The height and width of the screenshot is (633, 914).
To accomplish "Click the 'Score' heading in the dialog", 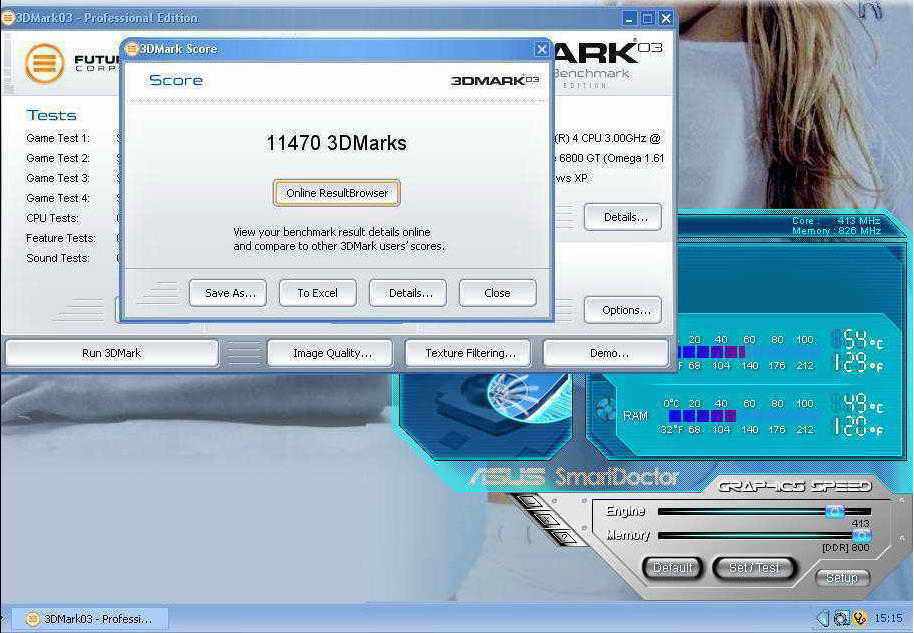I will [176, 80].
